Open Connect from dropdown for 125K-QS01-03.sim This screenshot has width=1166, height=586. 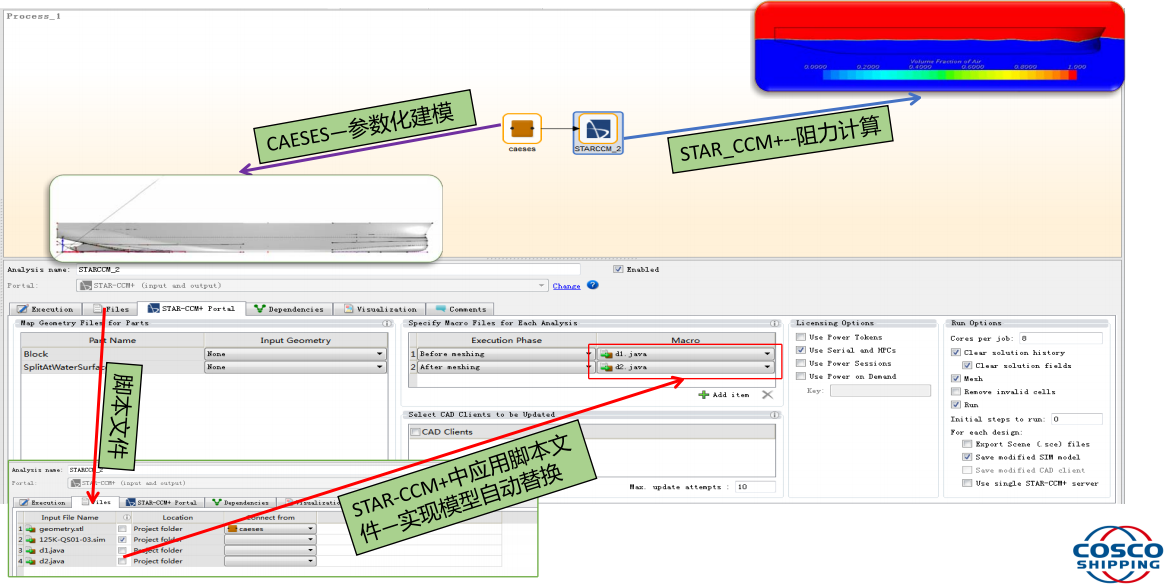tap(270, 540)
